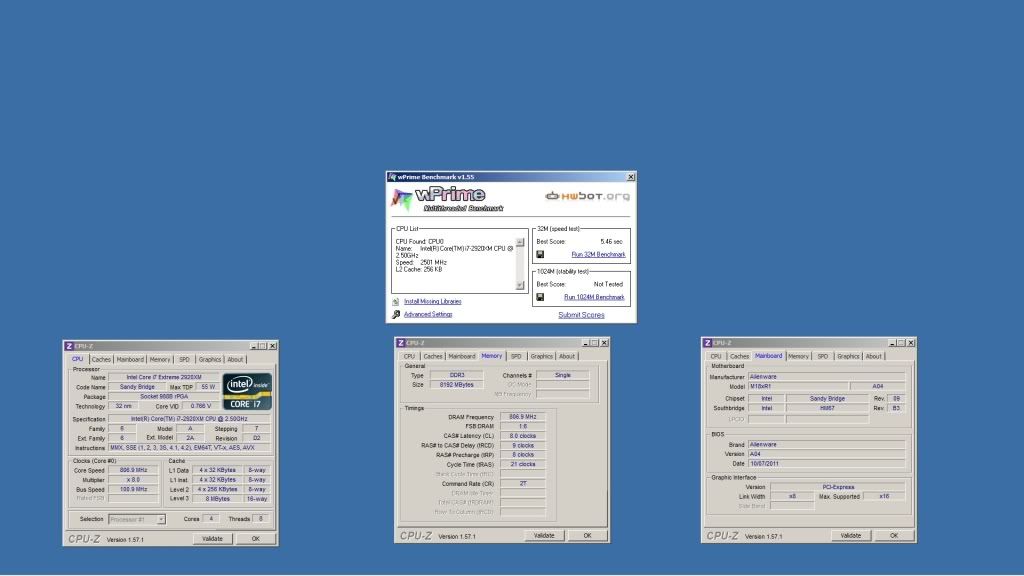Click the Channels # value Single
This screenshot has height=576, width=1024.
tap(562, 376)
